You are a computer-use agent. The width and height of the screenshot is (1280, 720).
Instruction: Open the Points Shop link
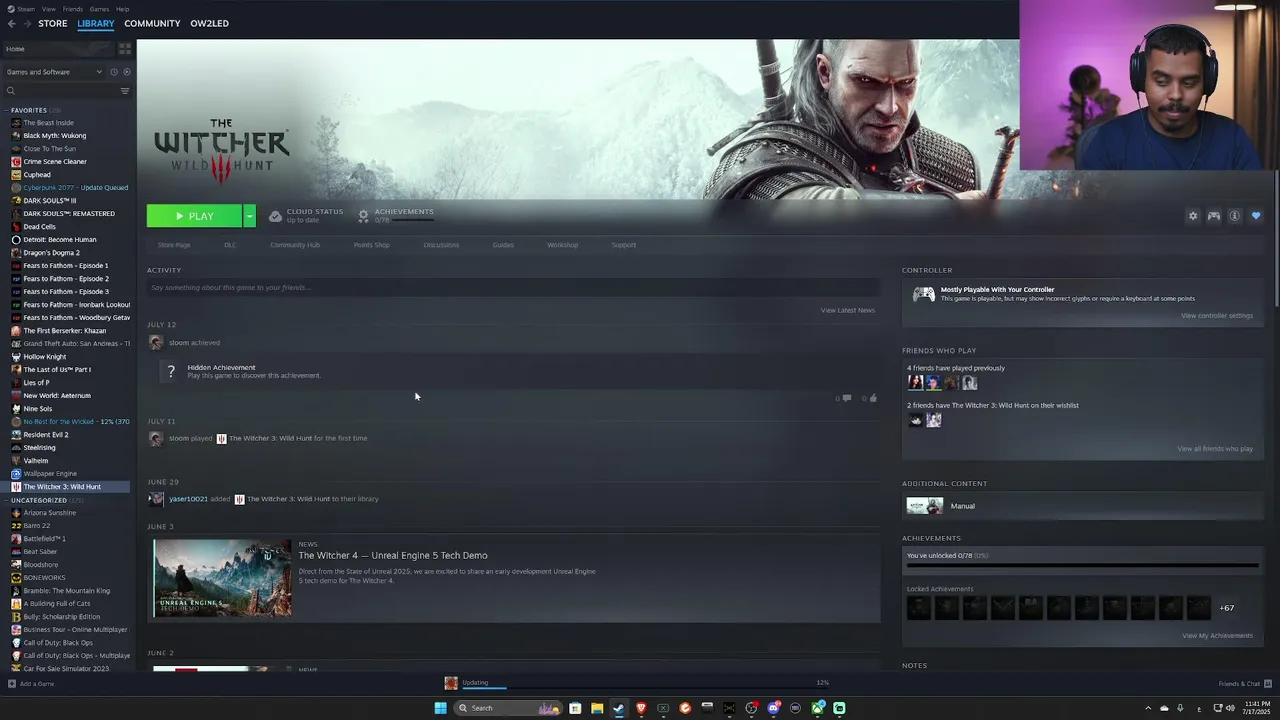pyautogui.click(x=371, y=245)
